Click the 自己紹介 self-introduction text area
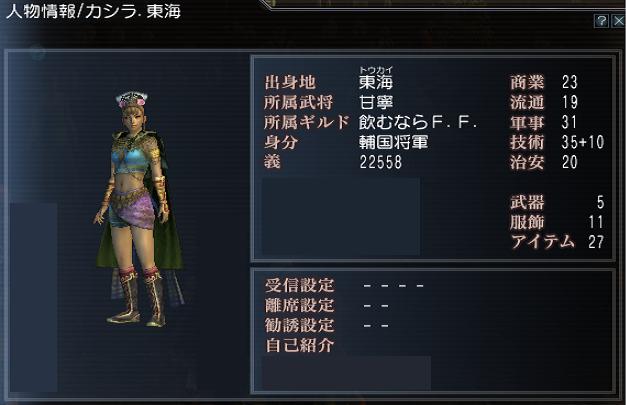The image size is (626, 405). 347,373
